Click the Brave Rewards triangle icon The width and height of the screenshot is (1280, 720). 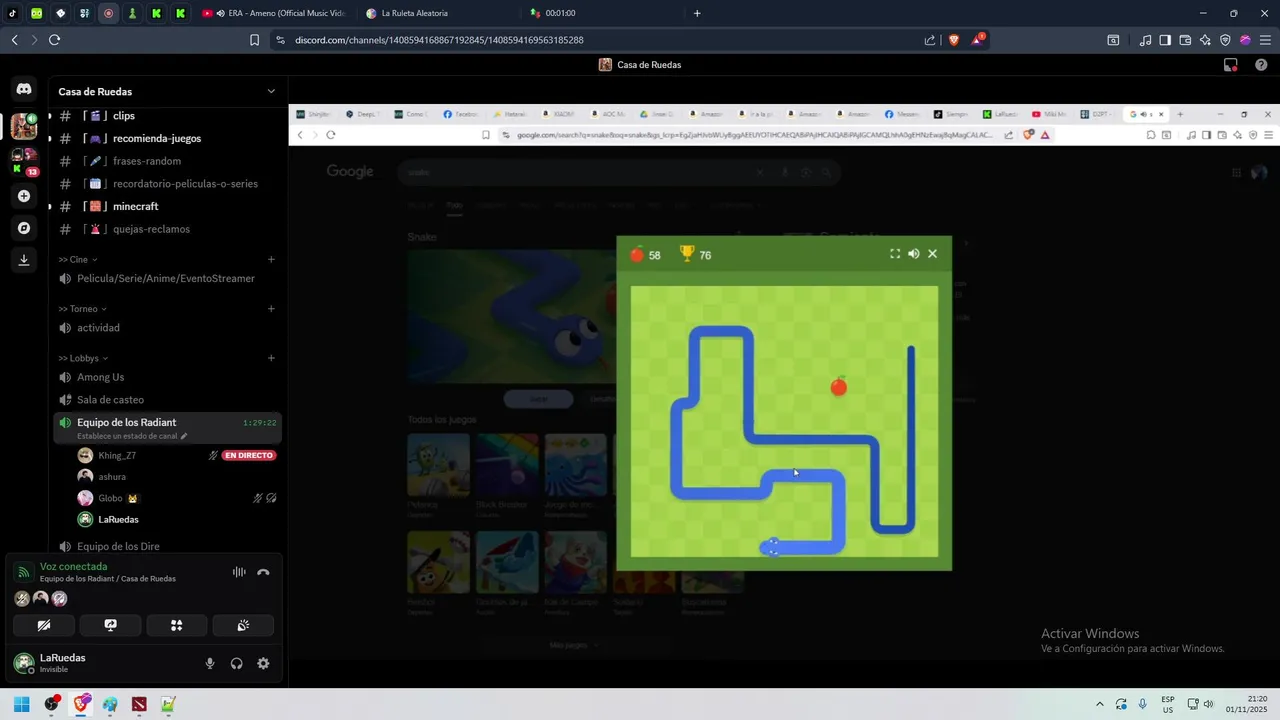tap(977, 40)
